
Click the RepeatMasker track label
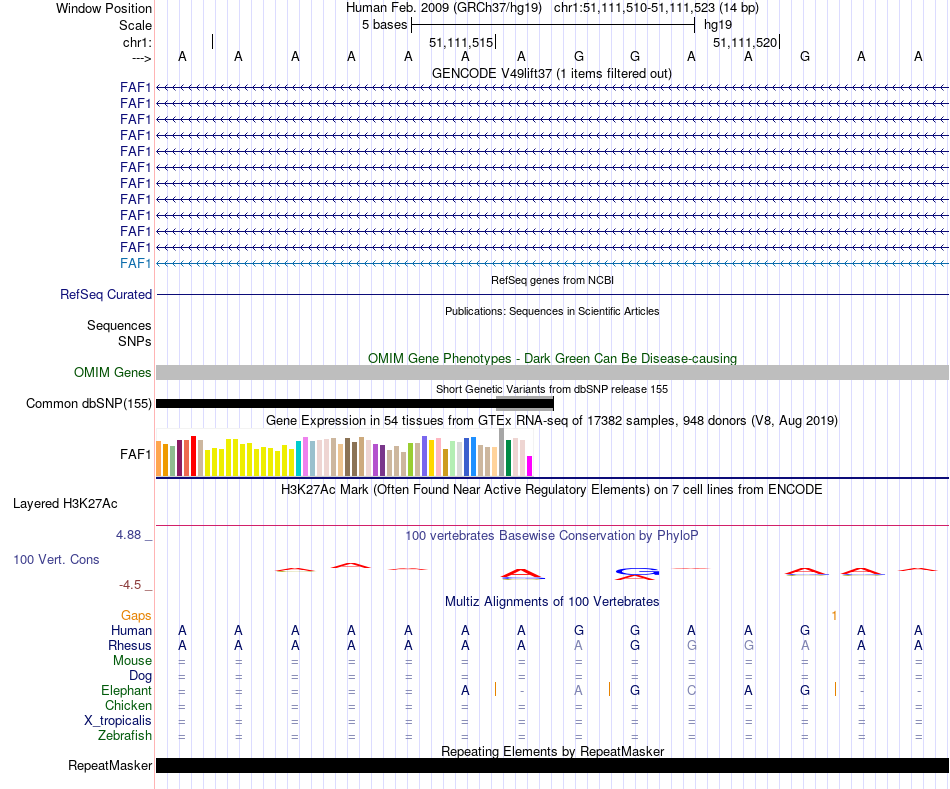click(x=110, y=765)
